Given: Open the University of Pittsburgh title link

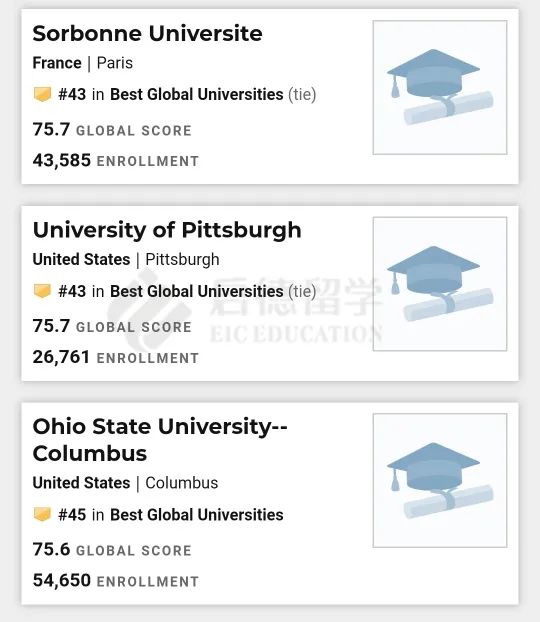Looking at the screenshot, I should tap(167, 230).
